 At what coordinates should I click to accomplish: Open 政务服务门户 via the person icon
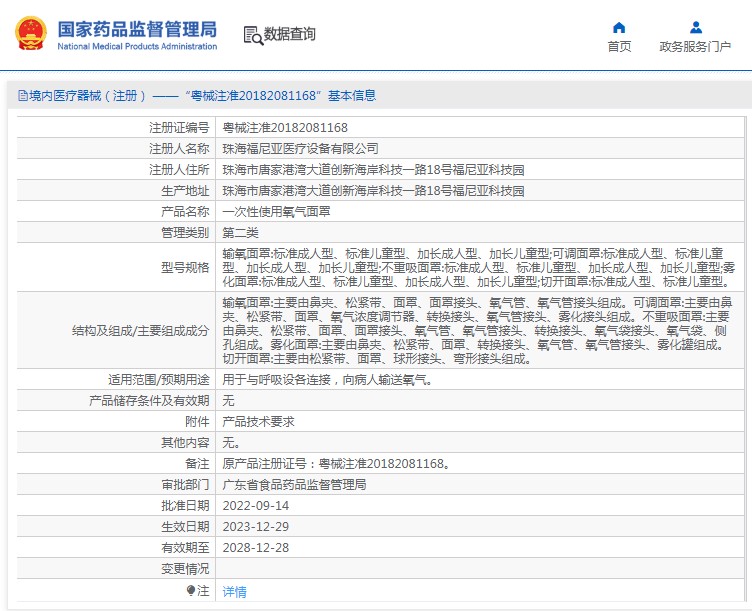(x=696, y=28)
